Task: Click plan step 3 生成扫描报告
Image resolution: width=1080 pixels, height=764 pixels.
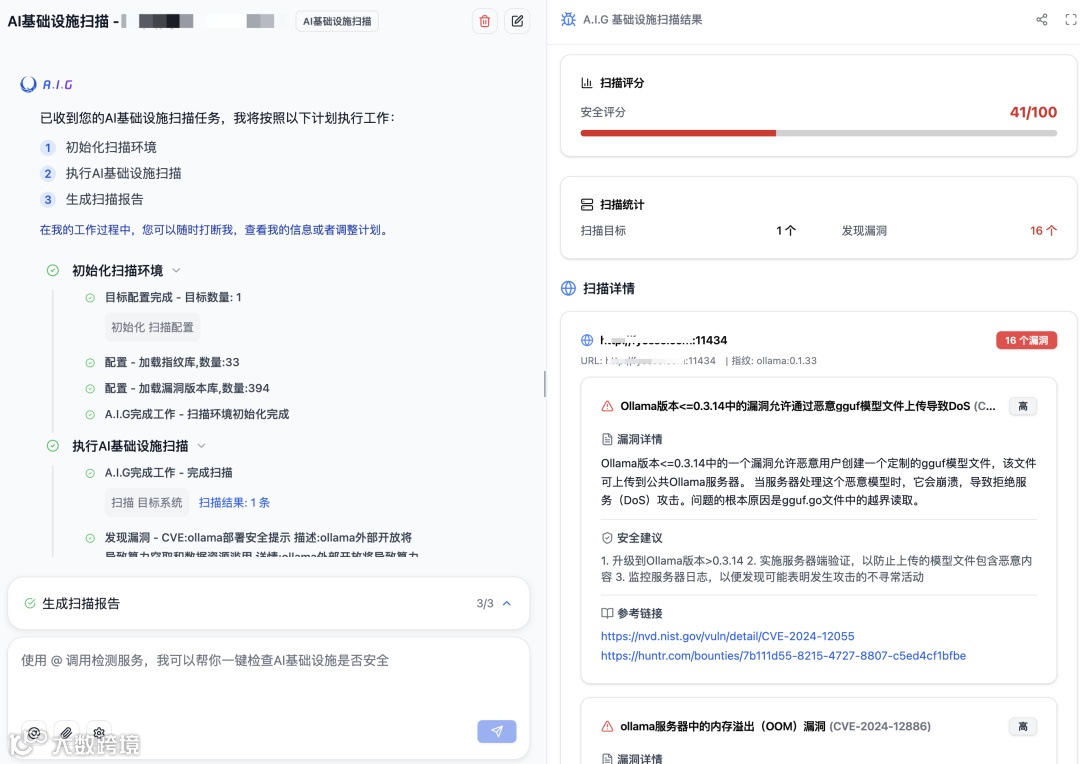Action: pyautogui.click(x=92, y=200)
